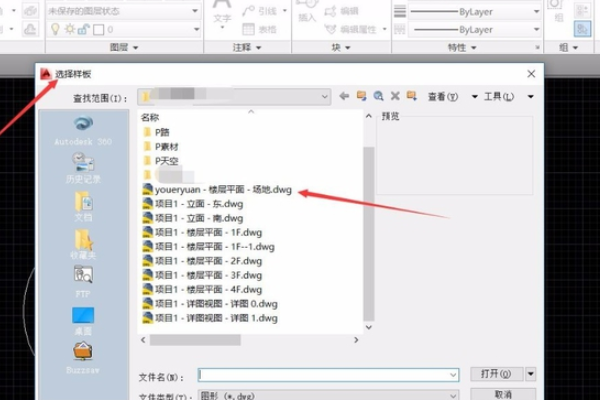Expand the 块 panel
Screen dimensions: 600x400
coord(341,47)
